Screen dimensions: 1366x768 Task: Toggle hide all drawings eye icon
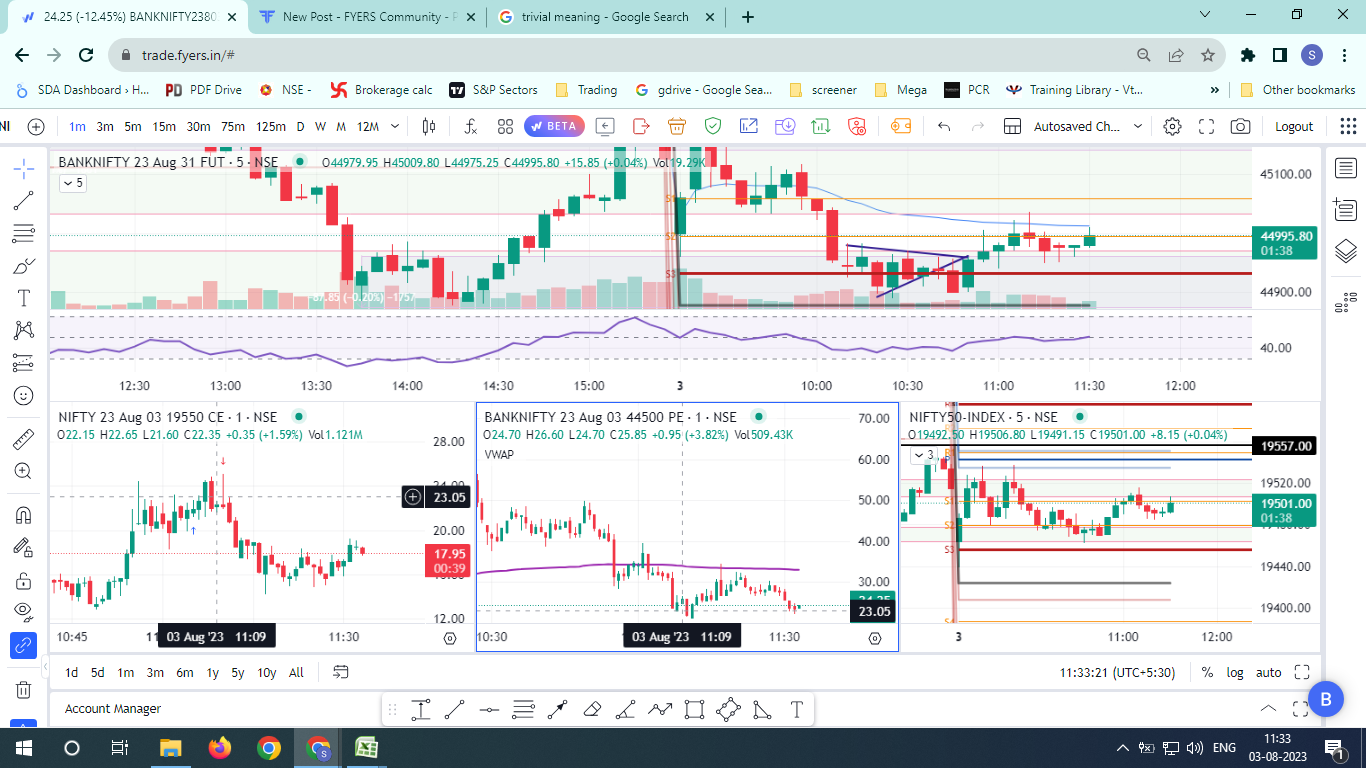[x=24, y=610]
